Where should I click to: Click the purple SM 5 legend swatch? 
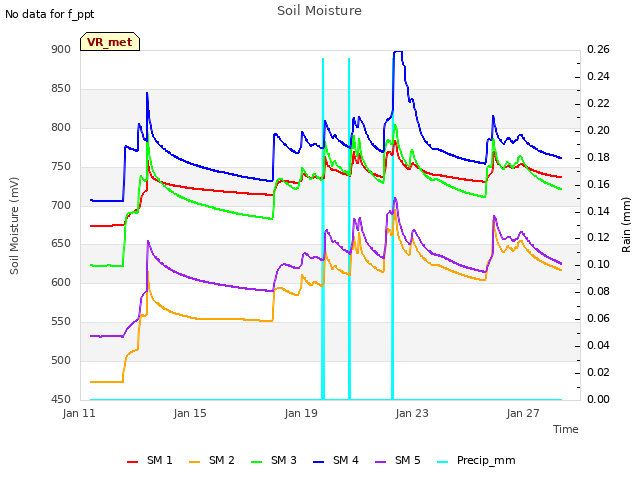(381, 462)
